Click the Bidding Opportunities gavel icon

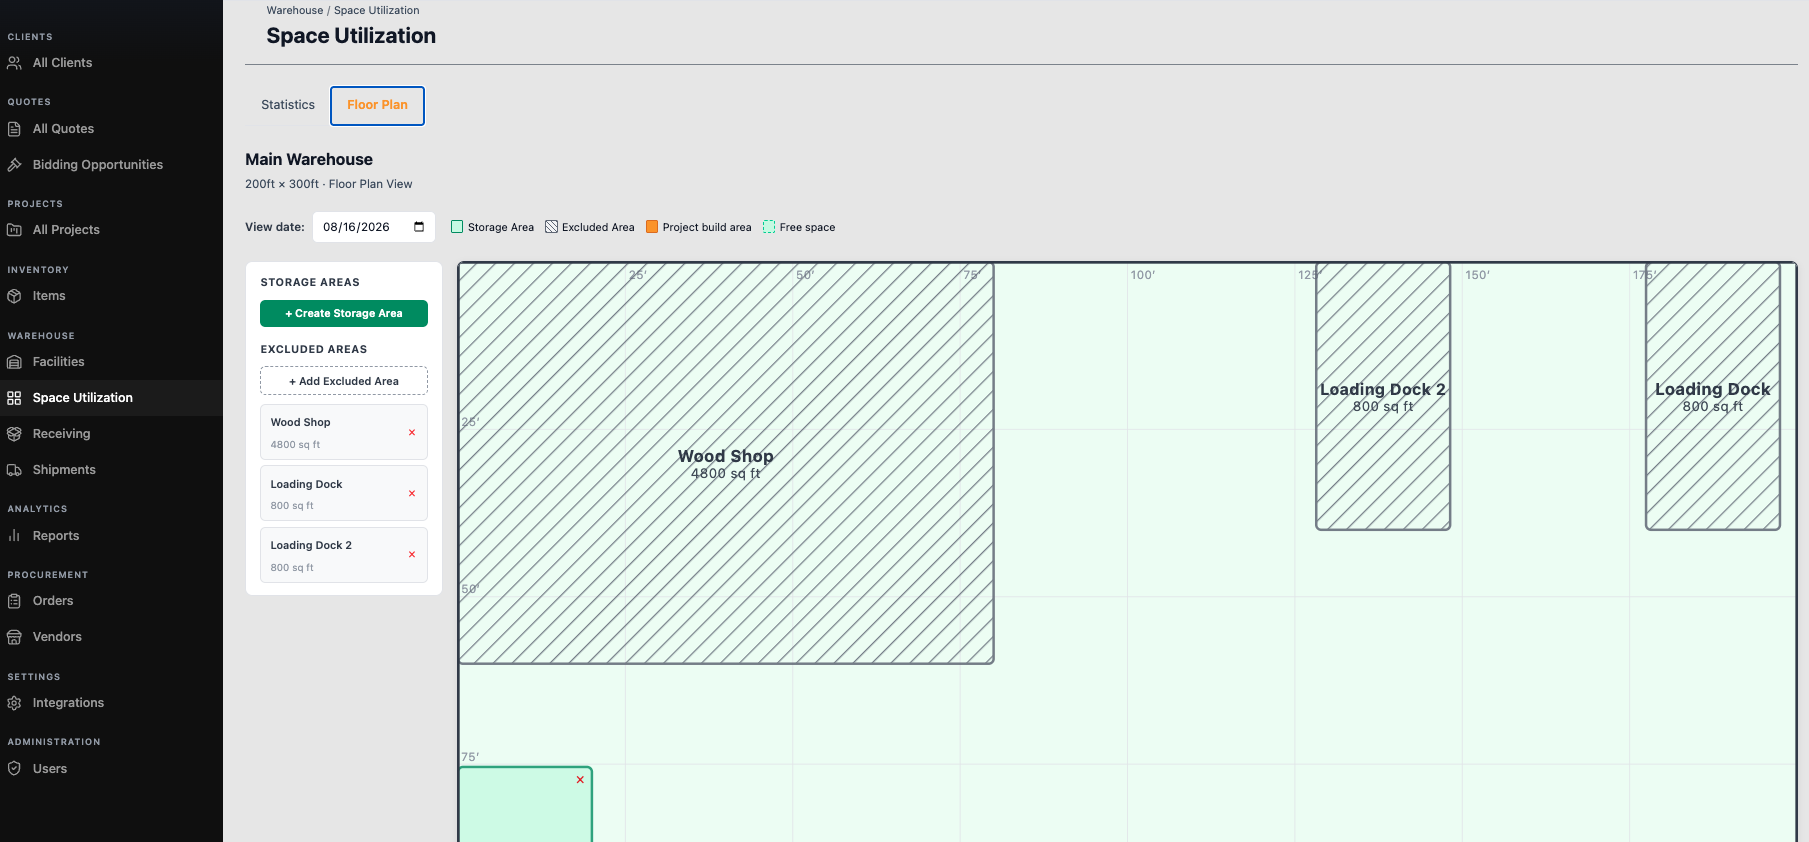coord(14,165)
